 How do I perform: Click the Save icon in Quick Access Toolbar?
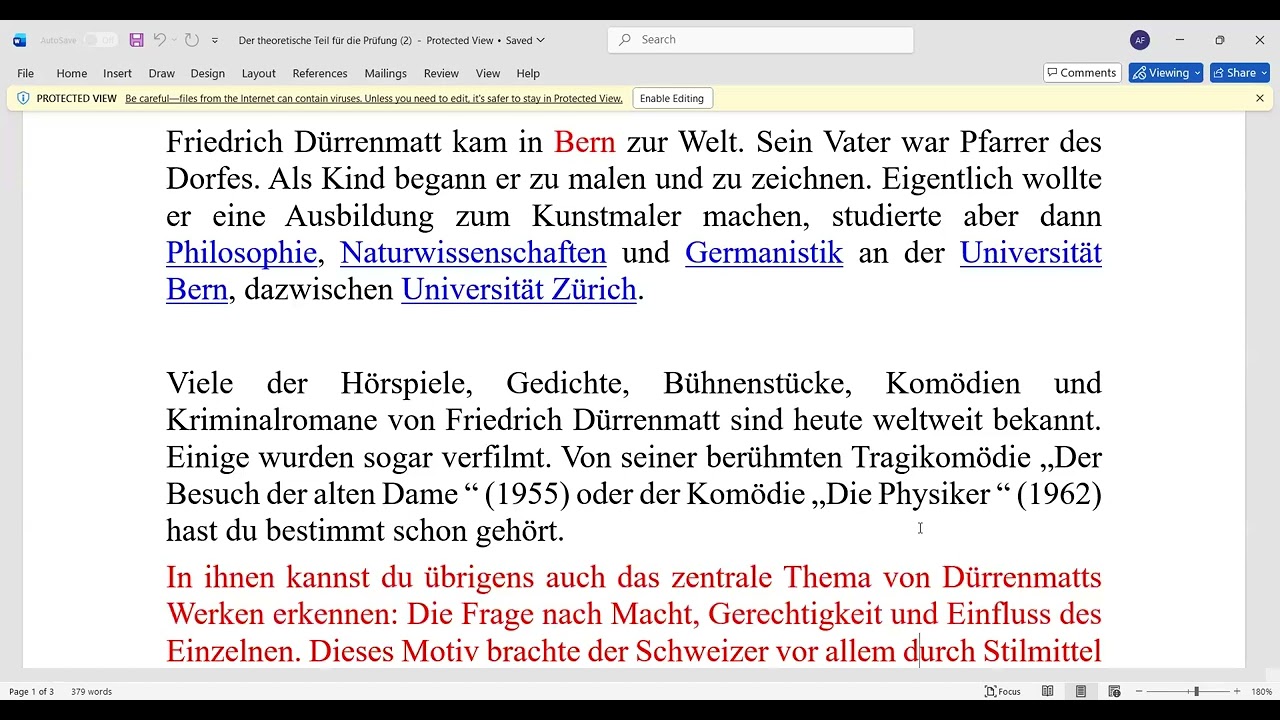pos(137,40)
